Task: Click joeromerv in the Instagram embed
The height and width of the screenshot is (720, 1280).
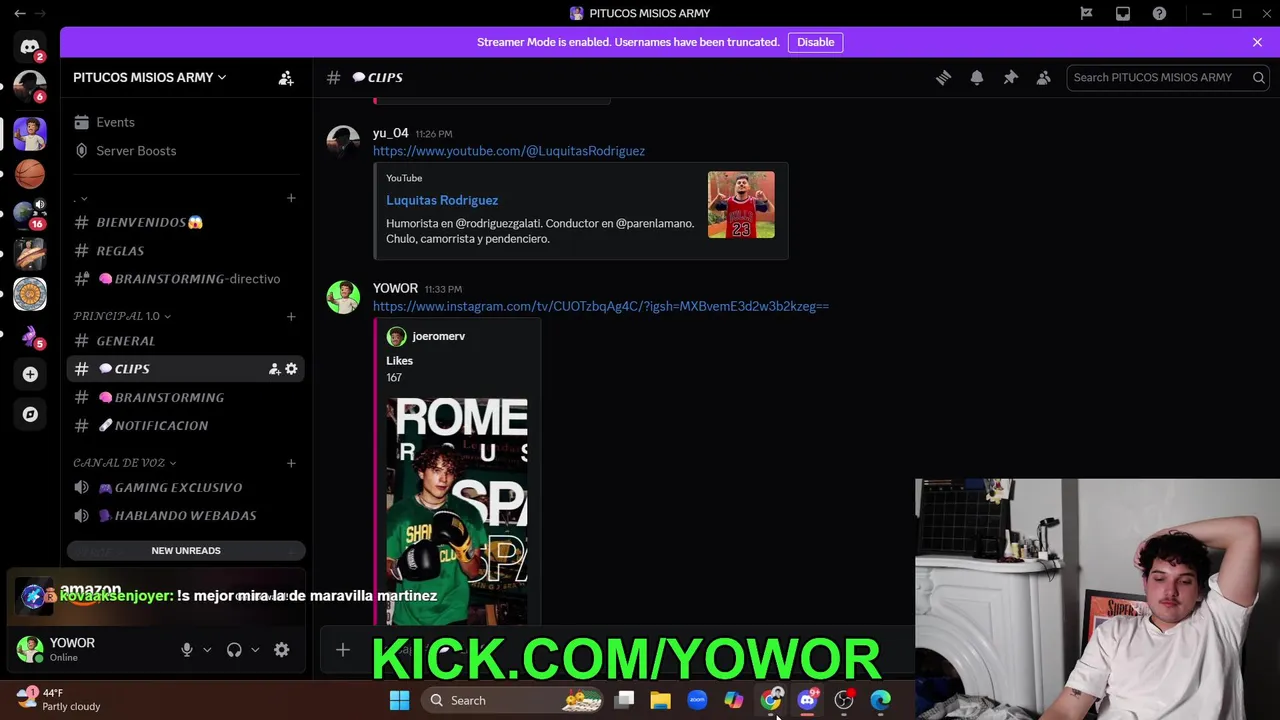Action: point(438,336)
